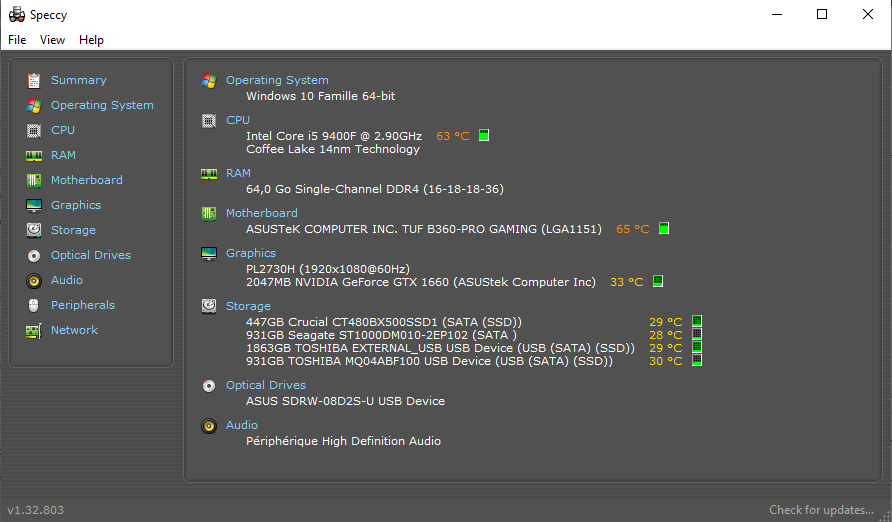Click the RAM stick icon in sidebar
Image resolution: width=892 pixels, height=522 pixels.
pos(34,156)
